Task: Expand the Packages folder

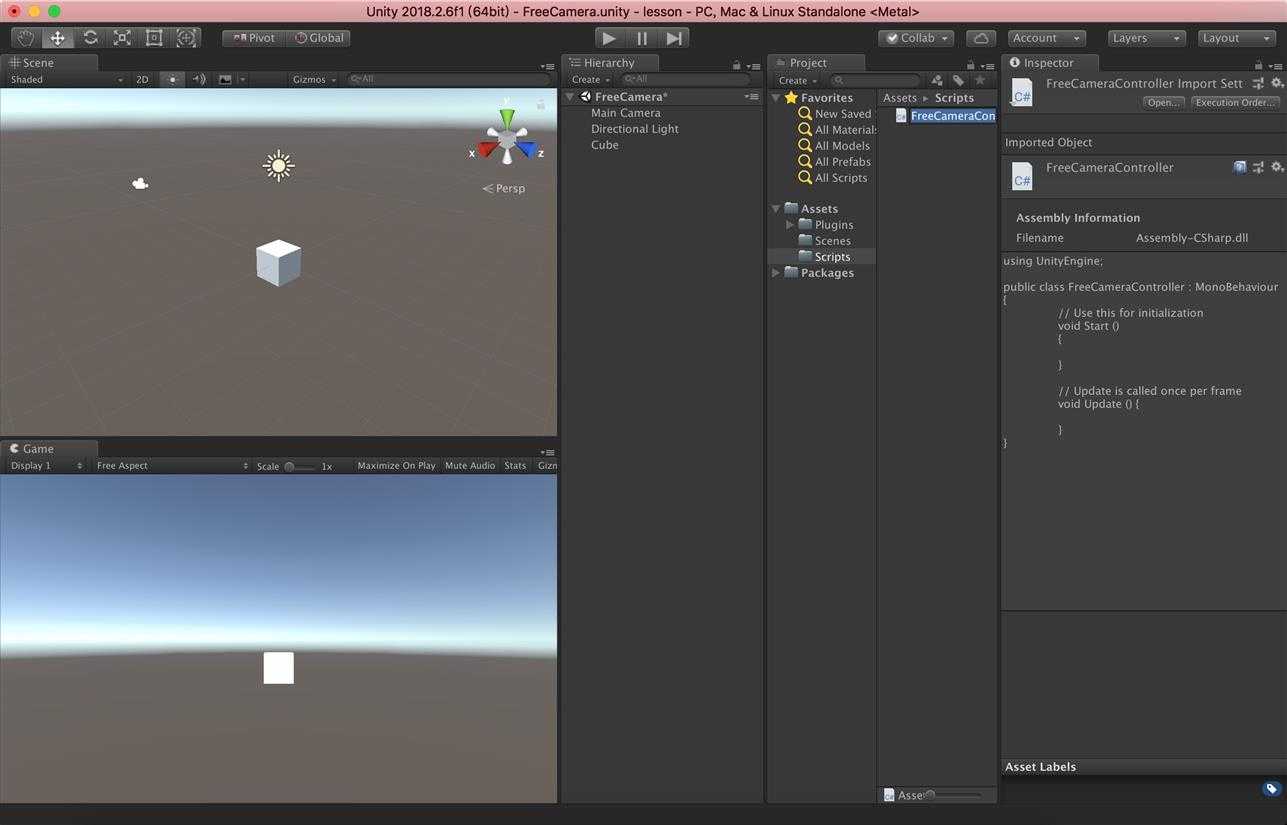Action: click(x=776, y=272)
